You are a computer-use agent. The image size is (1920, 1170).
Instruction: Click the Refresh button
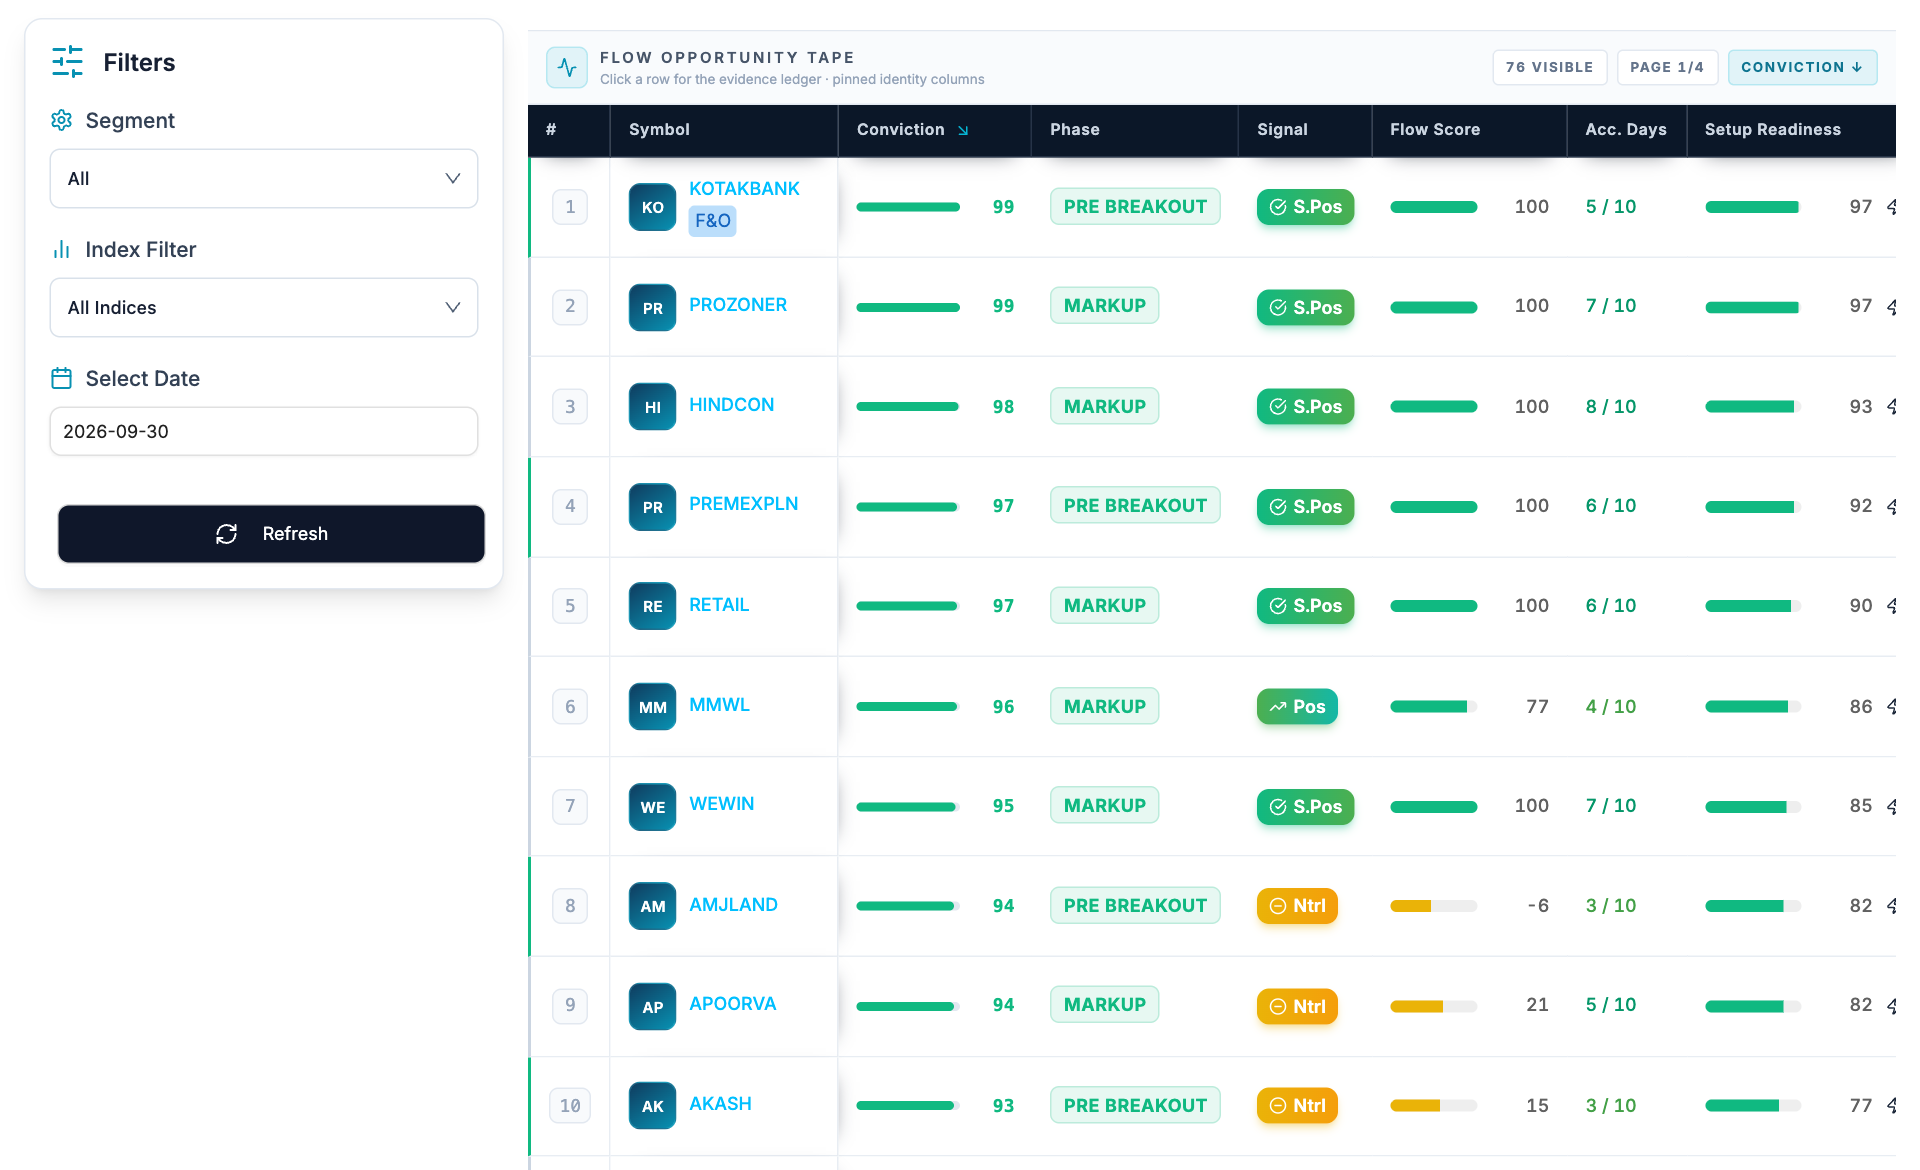(x=271, y=534)
